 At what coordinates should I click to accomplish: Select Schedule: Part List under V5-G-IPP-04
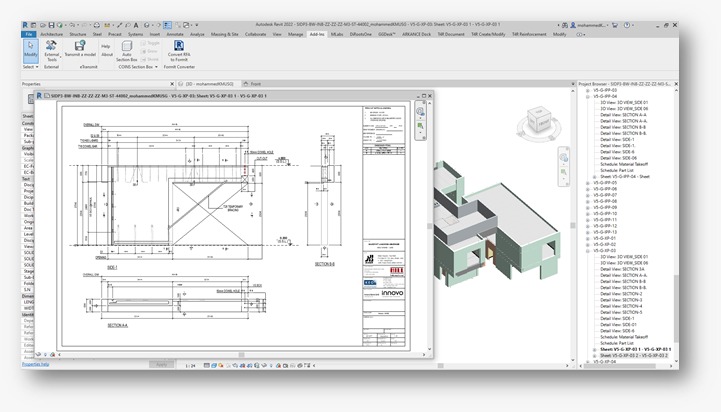point(617,171)
